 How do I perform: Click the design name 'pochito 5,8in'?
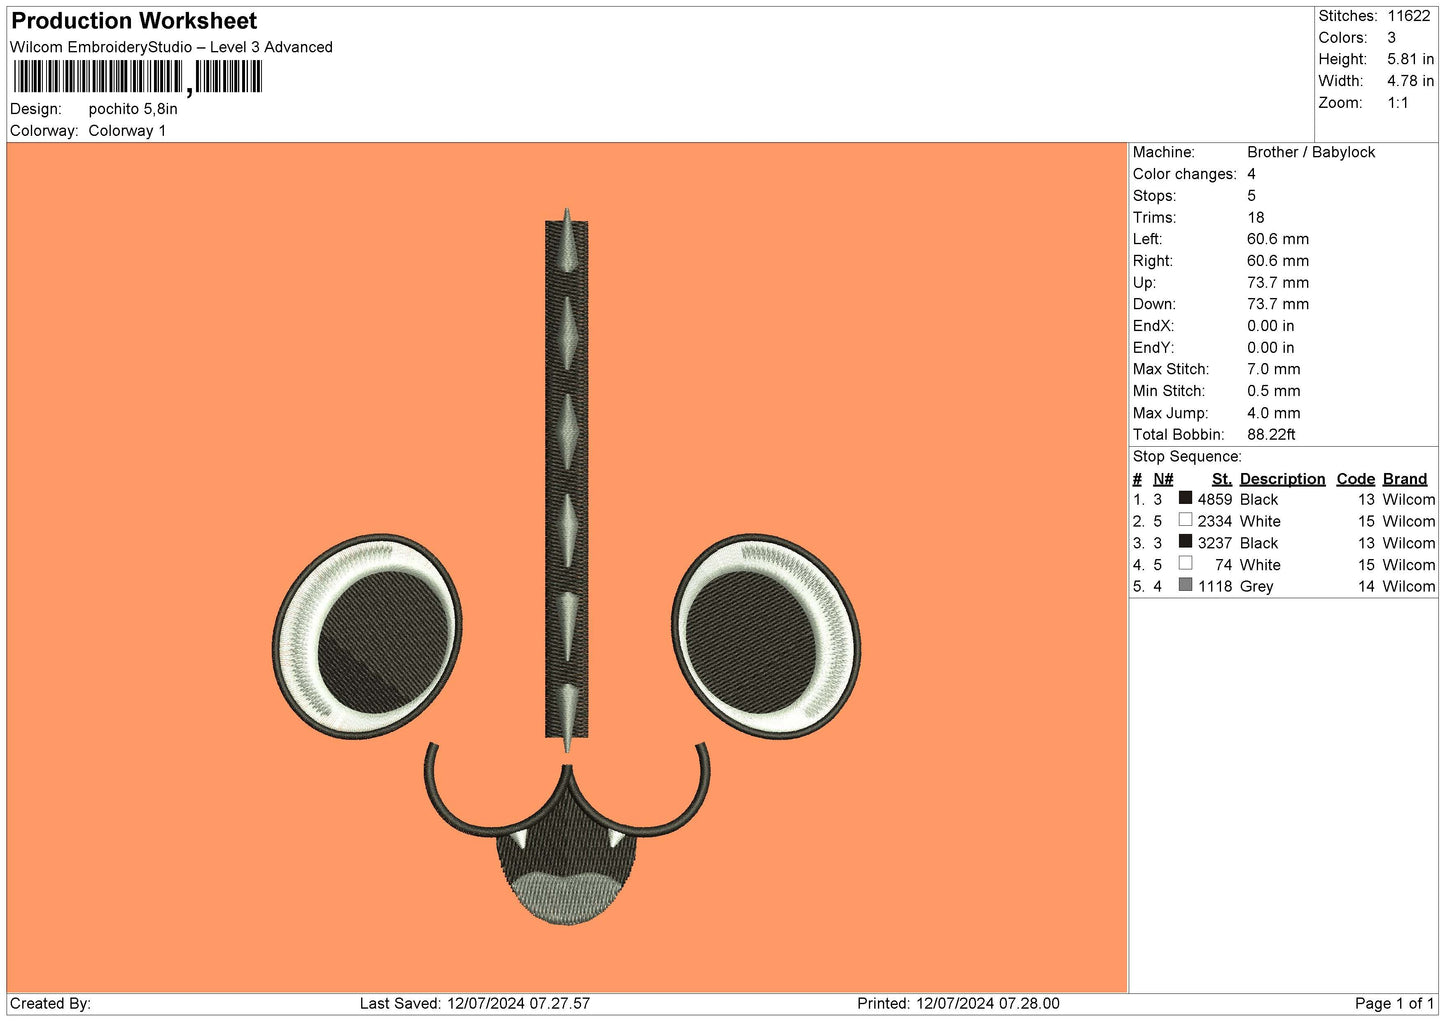tap(133, 109)
